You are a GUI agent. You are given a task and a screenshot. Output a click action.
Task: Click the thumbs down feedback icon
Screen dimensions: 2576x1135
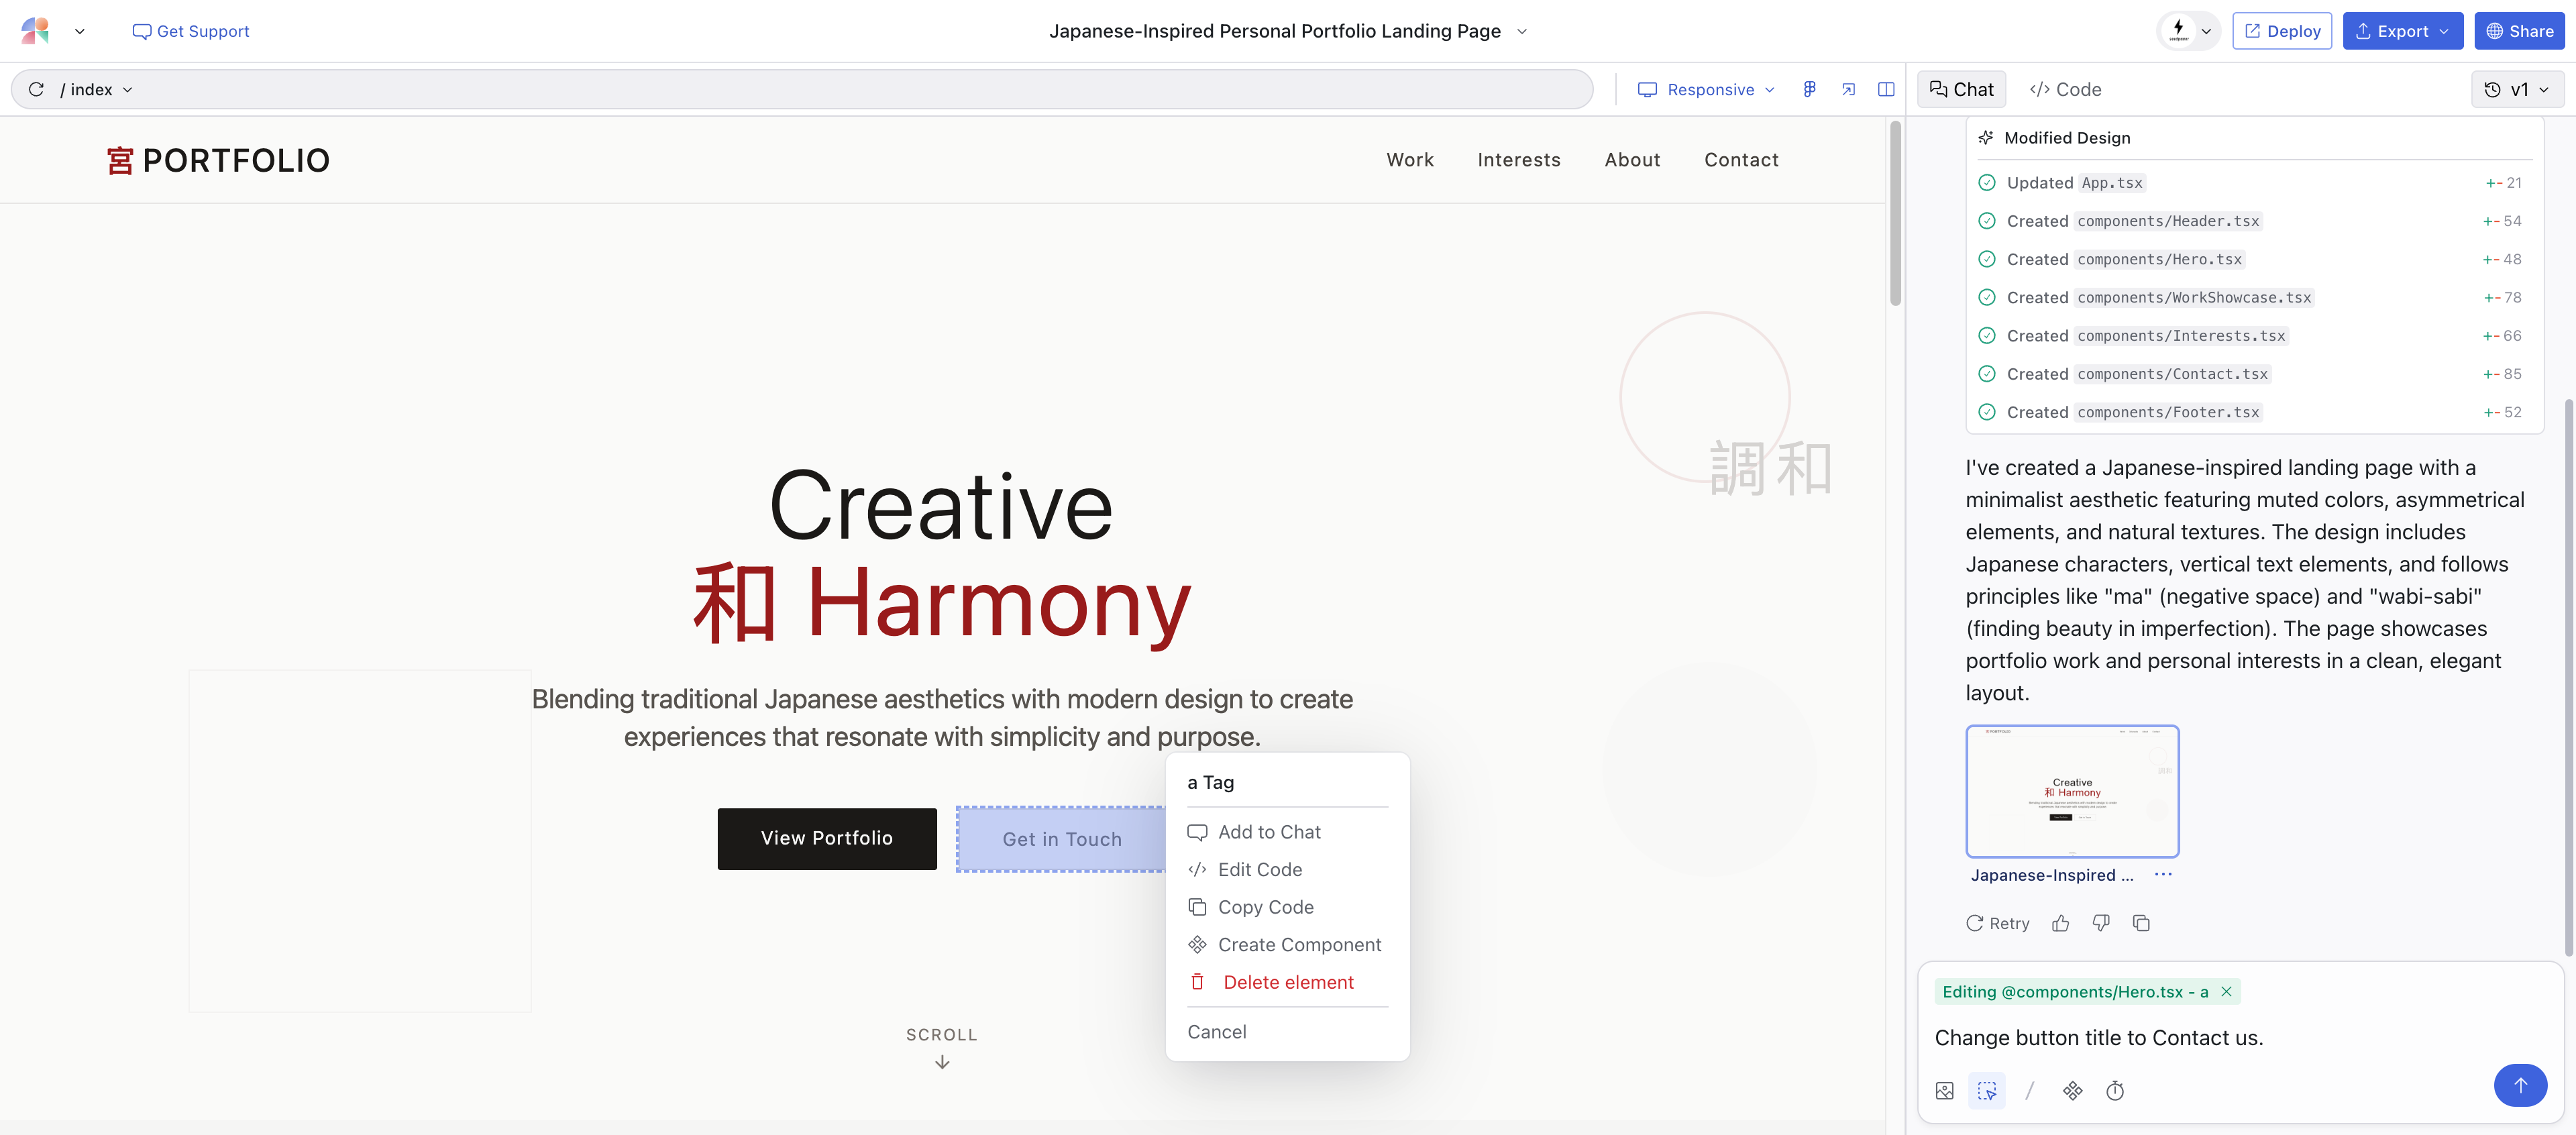pos(2101,923)
